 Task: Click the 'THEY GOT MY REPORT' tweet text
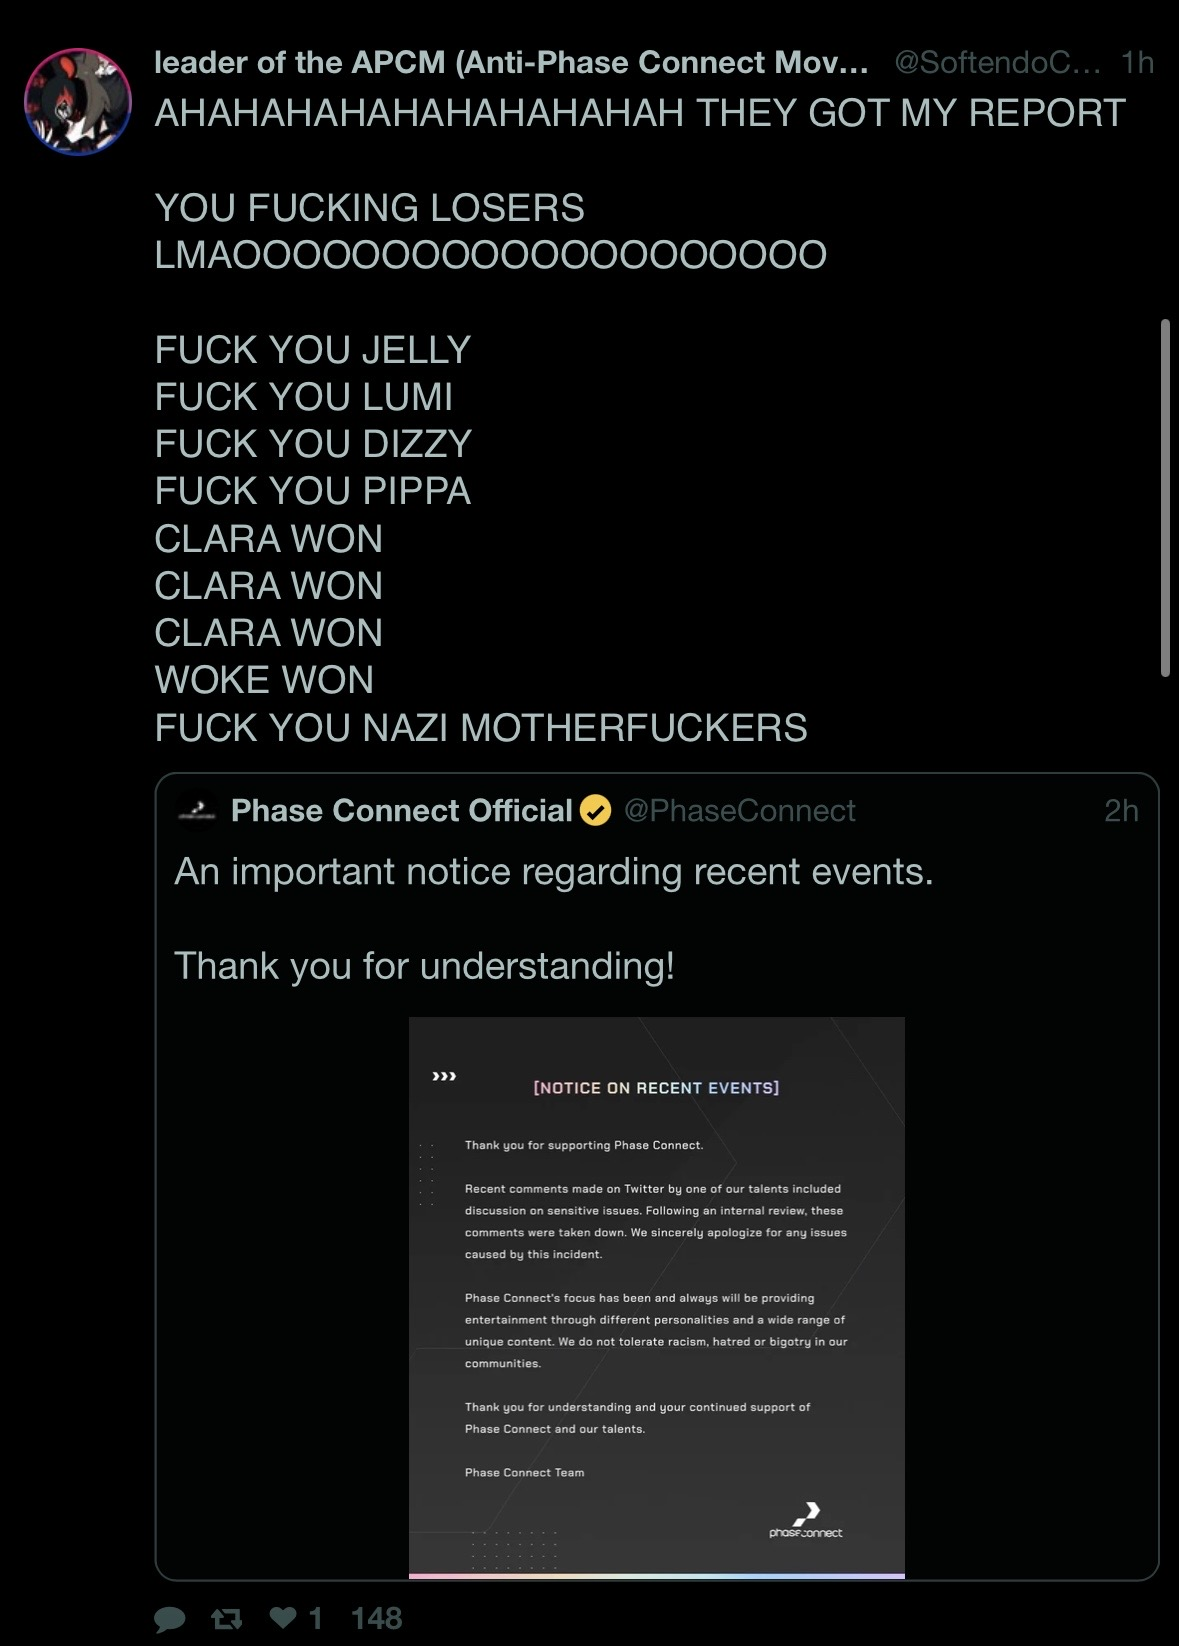pos(911,113)
